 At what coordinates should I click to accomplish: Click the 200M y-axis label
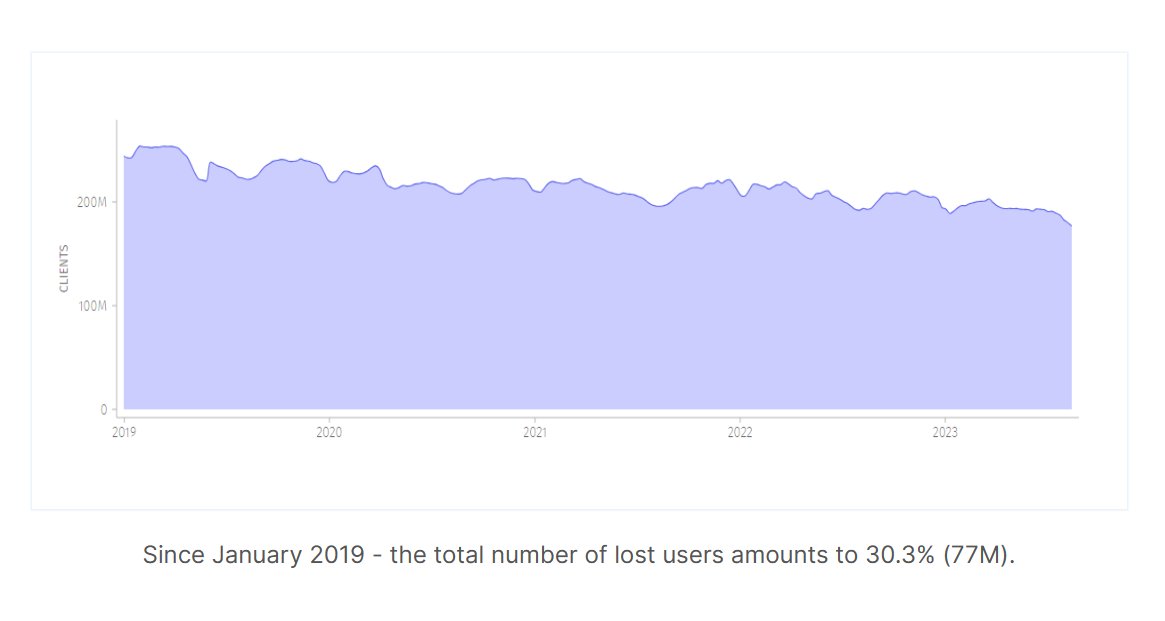pyautogui.click(x=92, y=202)
